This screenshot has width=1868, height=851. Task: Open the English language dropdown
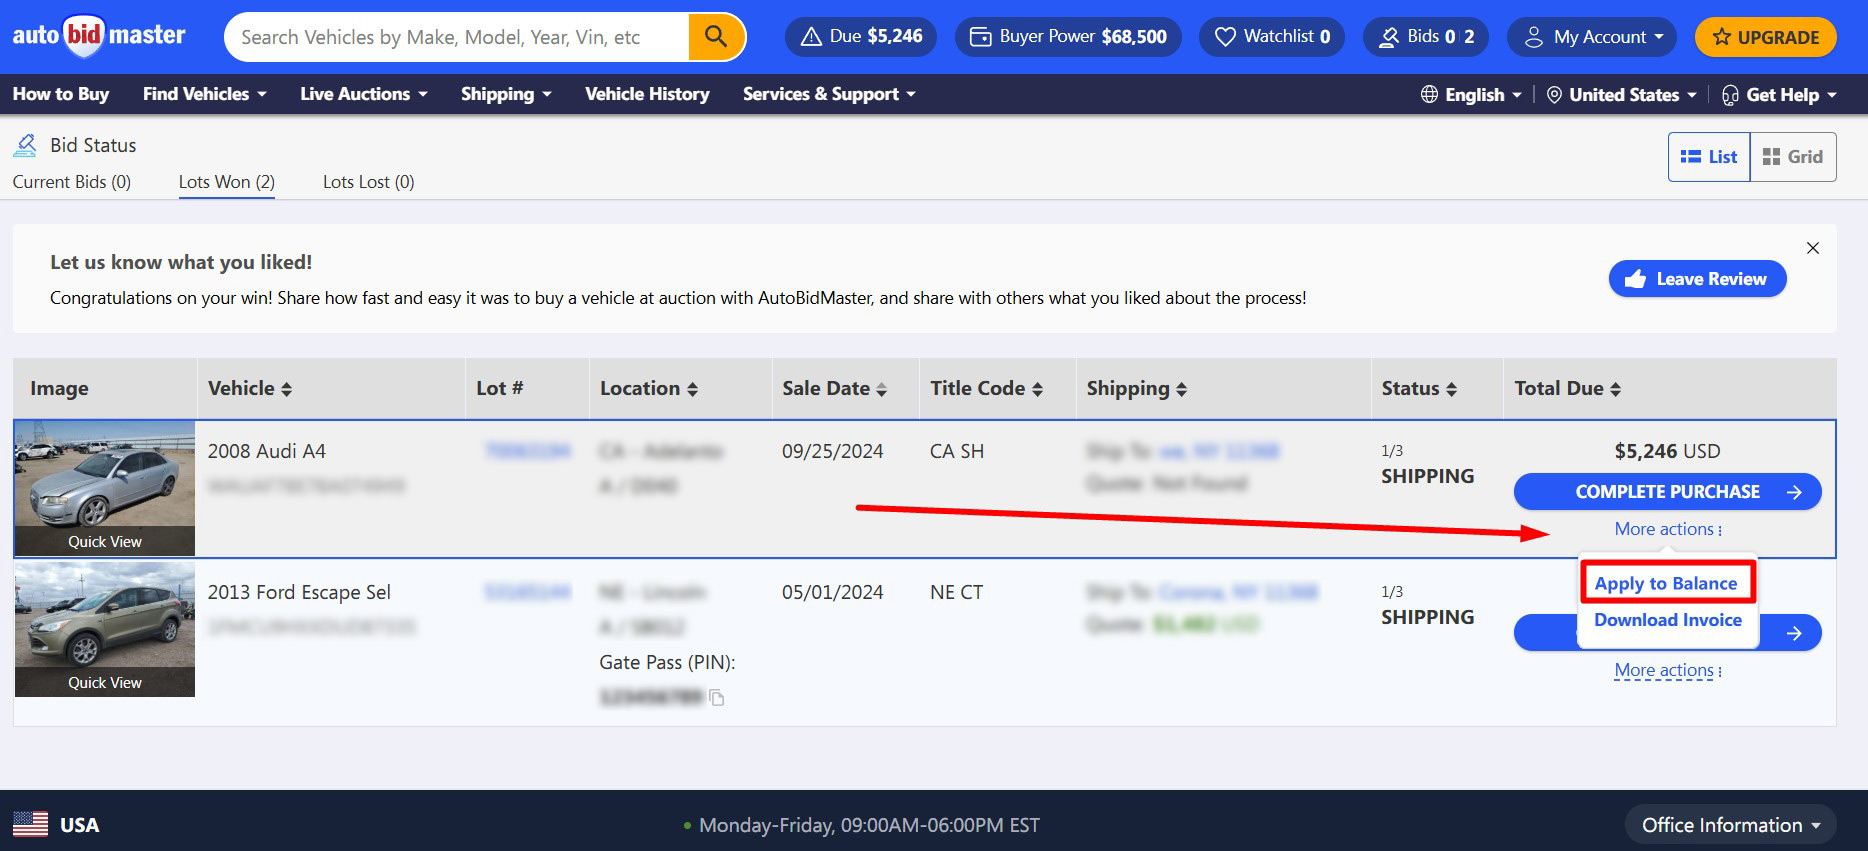click(x=1471, y=95)
